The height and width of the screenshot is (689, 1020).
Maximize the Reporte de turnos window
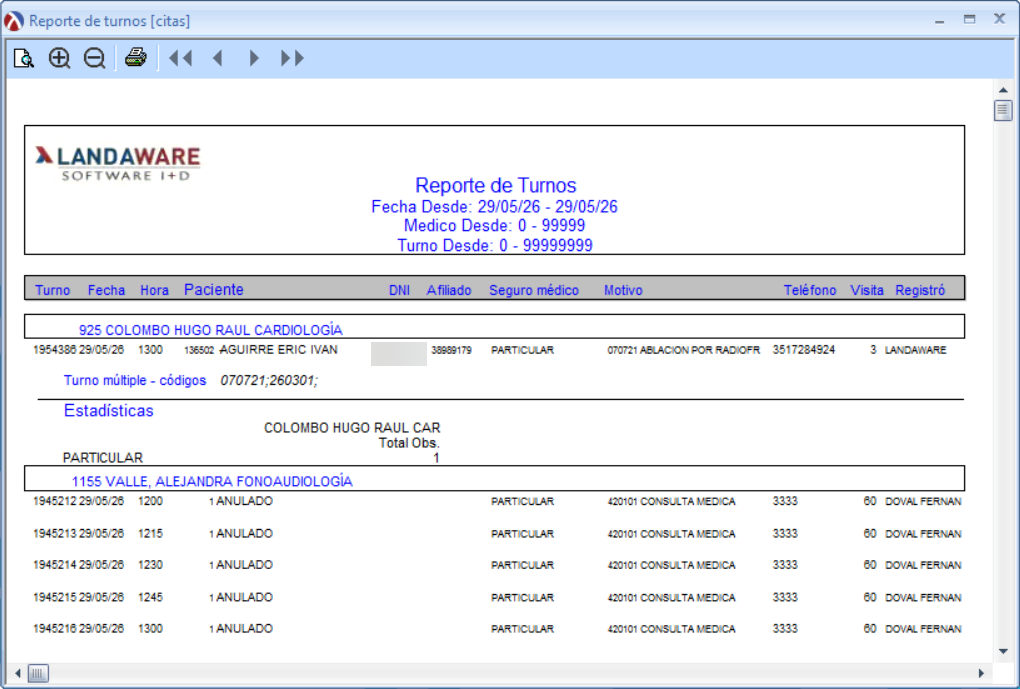[969, 20]
